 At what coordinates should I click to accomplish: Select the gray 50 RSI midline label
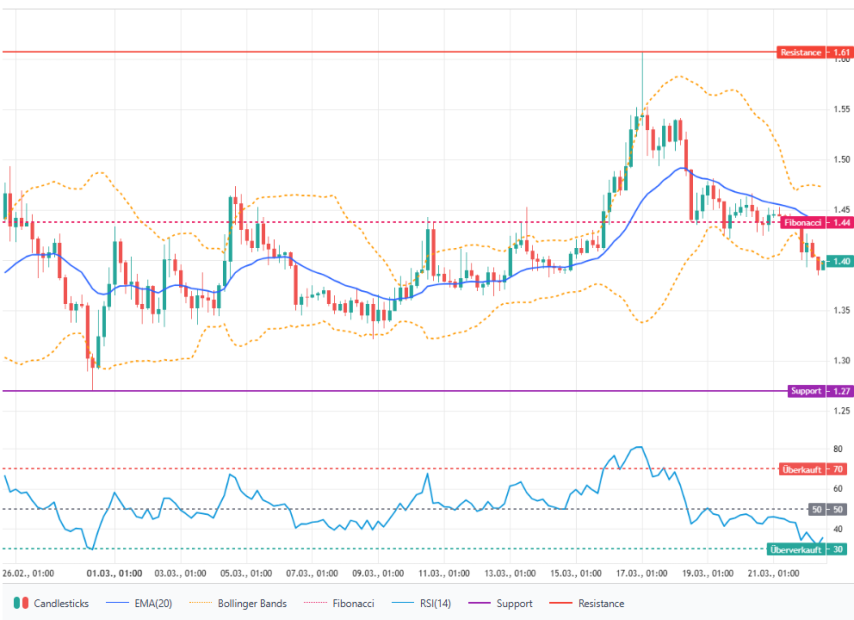coord(817,510)
